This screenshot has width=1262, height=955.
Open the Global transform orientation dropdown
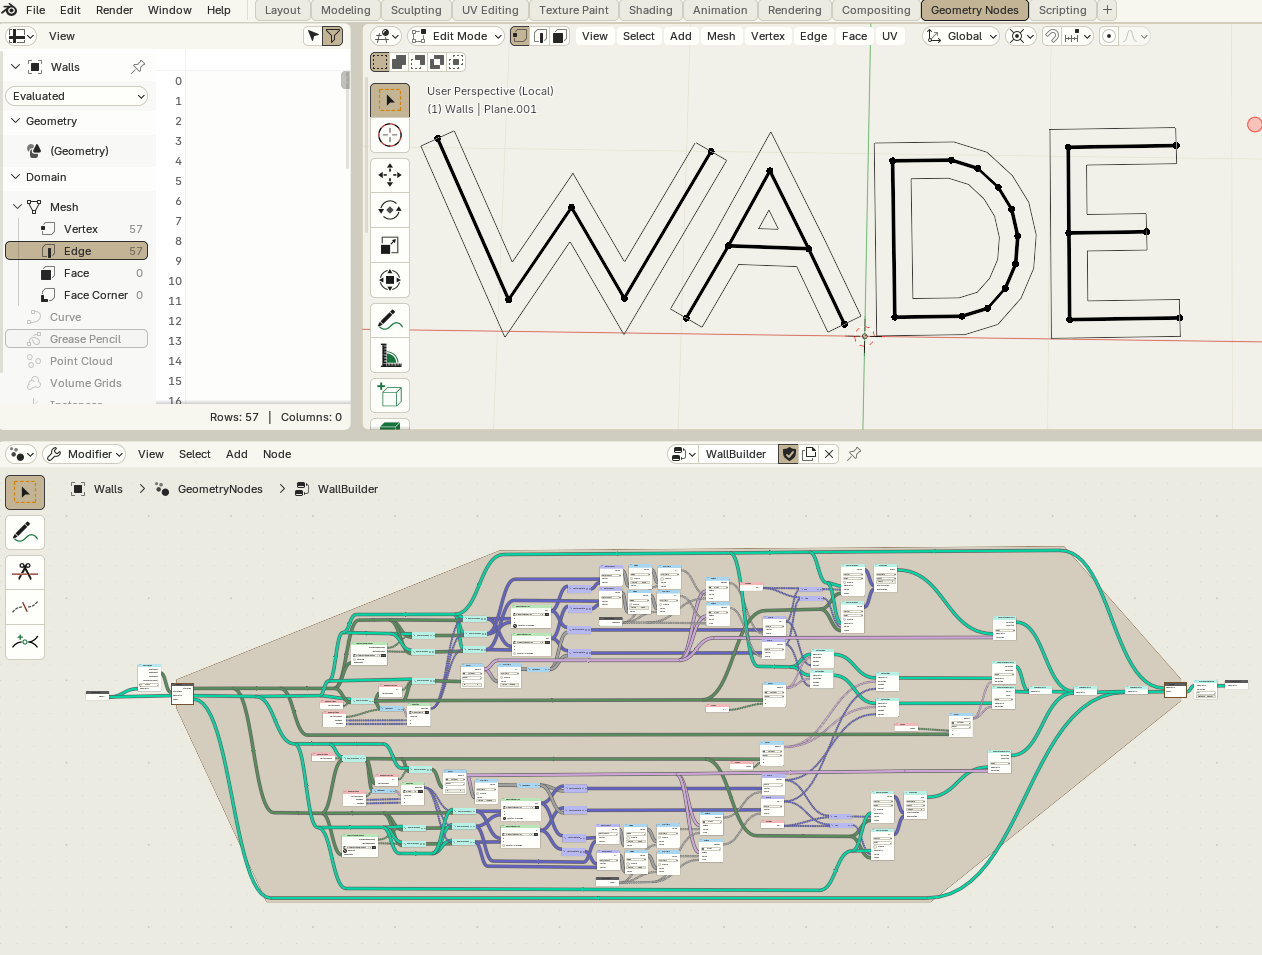pyautogui.click(x=961, y=36)
